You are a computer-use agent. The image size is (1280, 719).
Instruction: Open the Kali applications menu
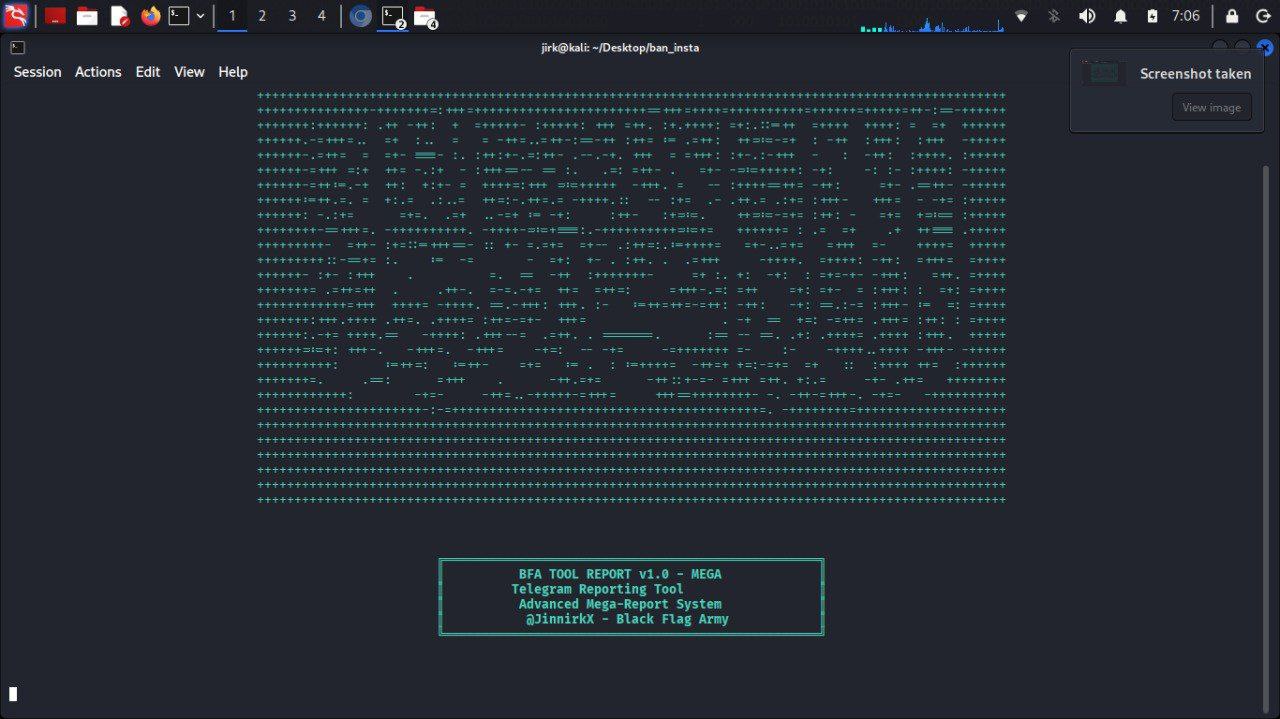coord(16,16)
